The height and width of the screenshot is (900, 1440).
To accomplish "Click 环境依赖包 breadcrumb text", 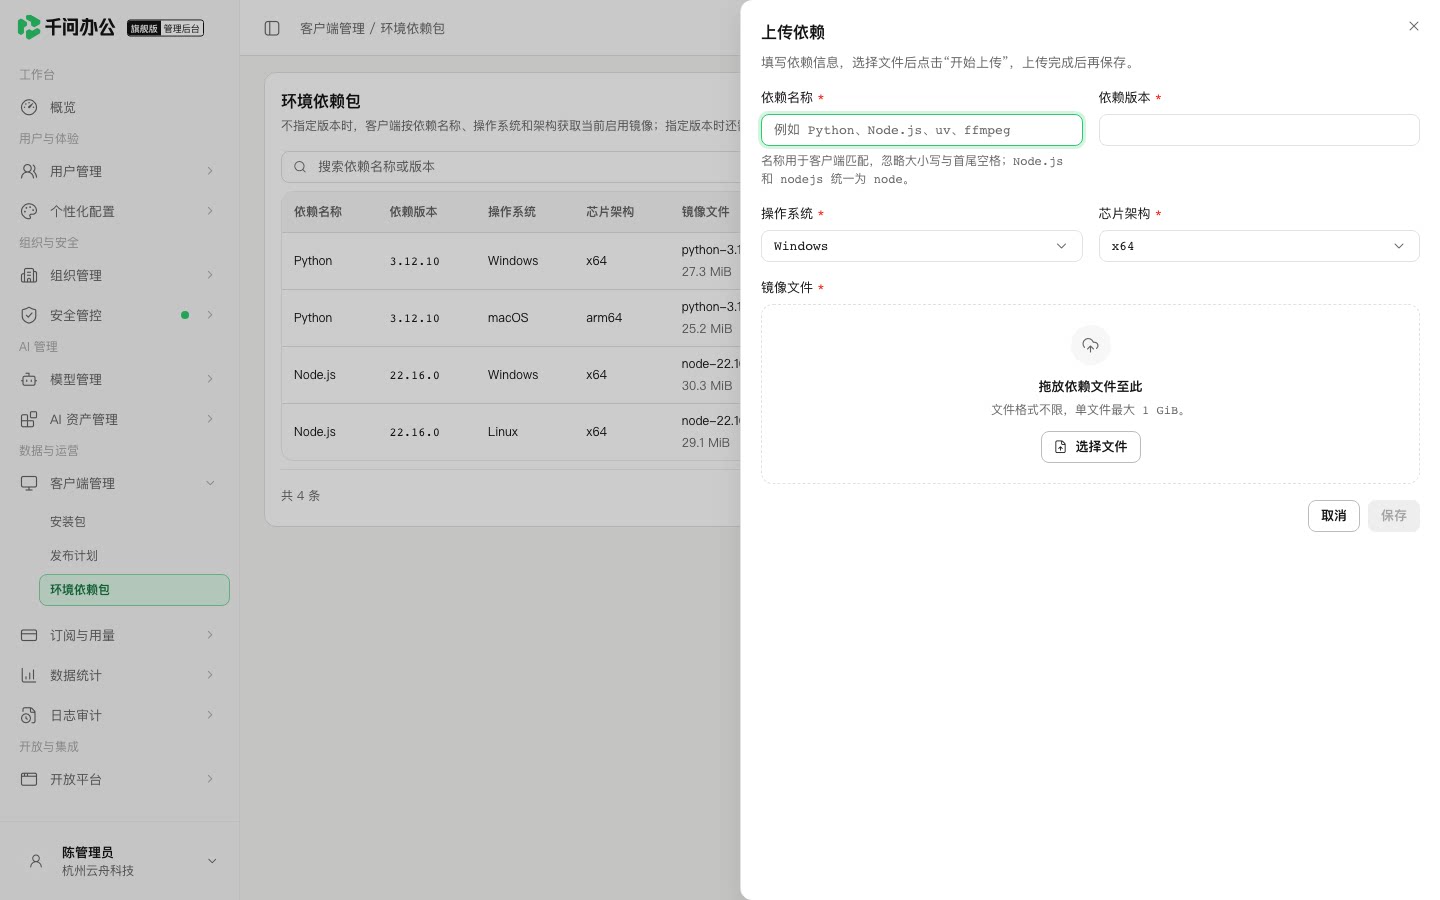I will coord(412,28).
